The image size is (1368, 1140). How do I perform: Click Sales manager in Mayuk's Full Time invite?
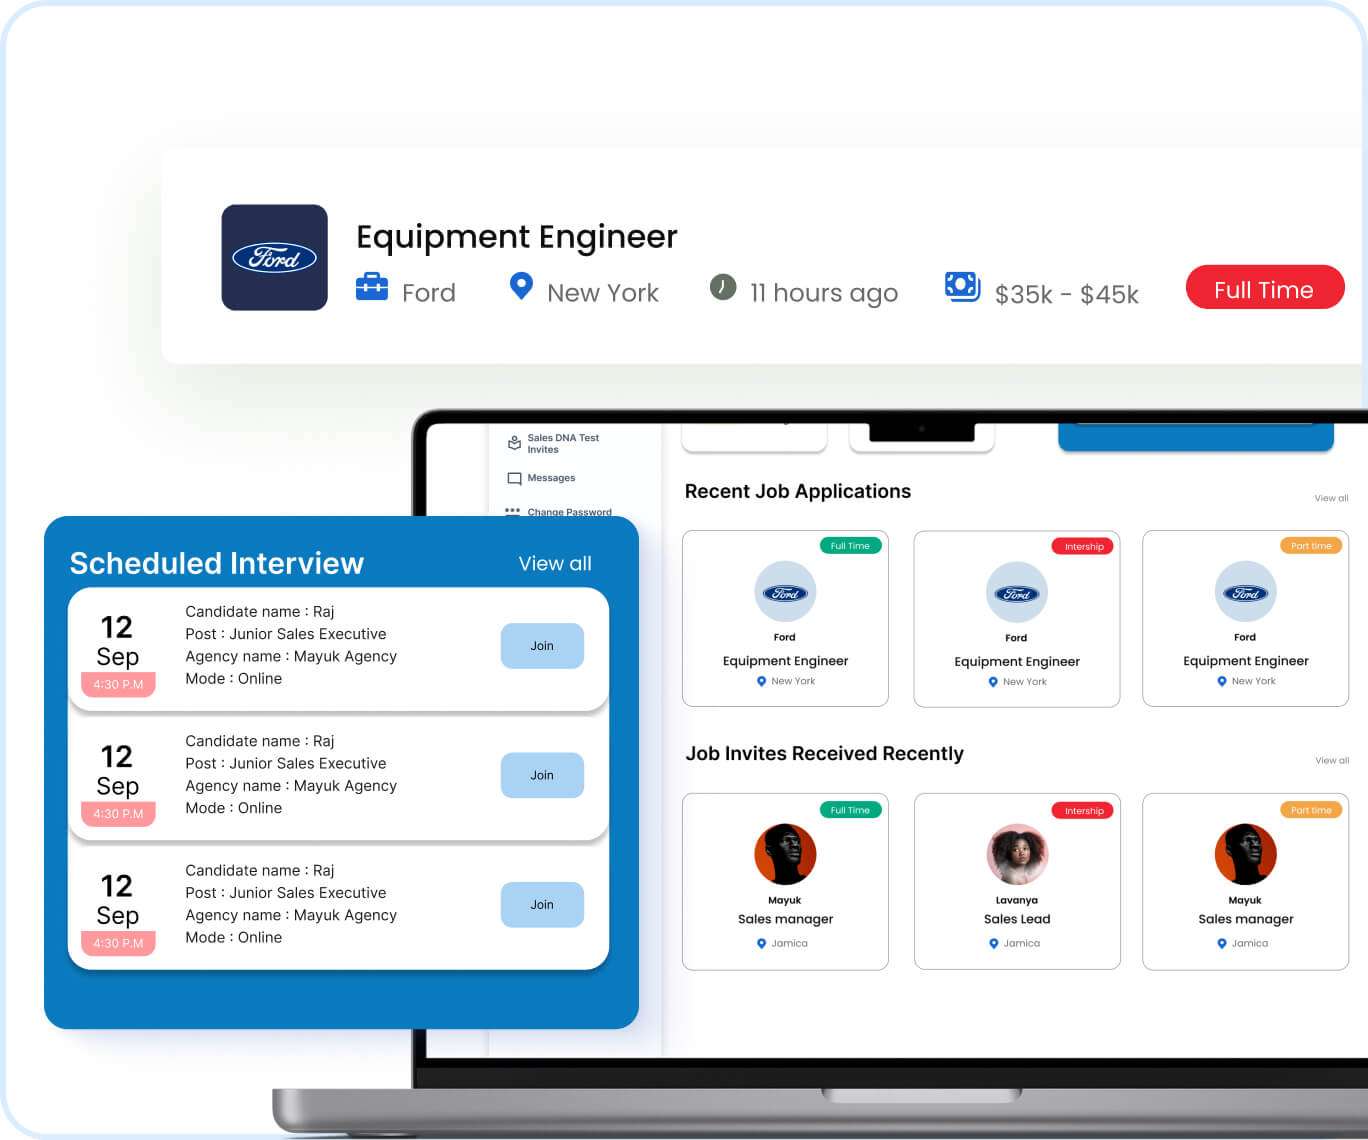pos(785,919)
